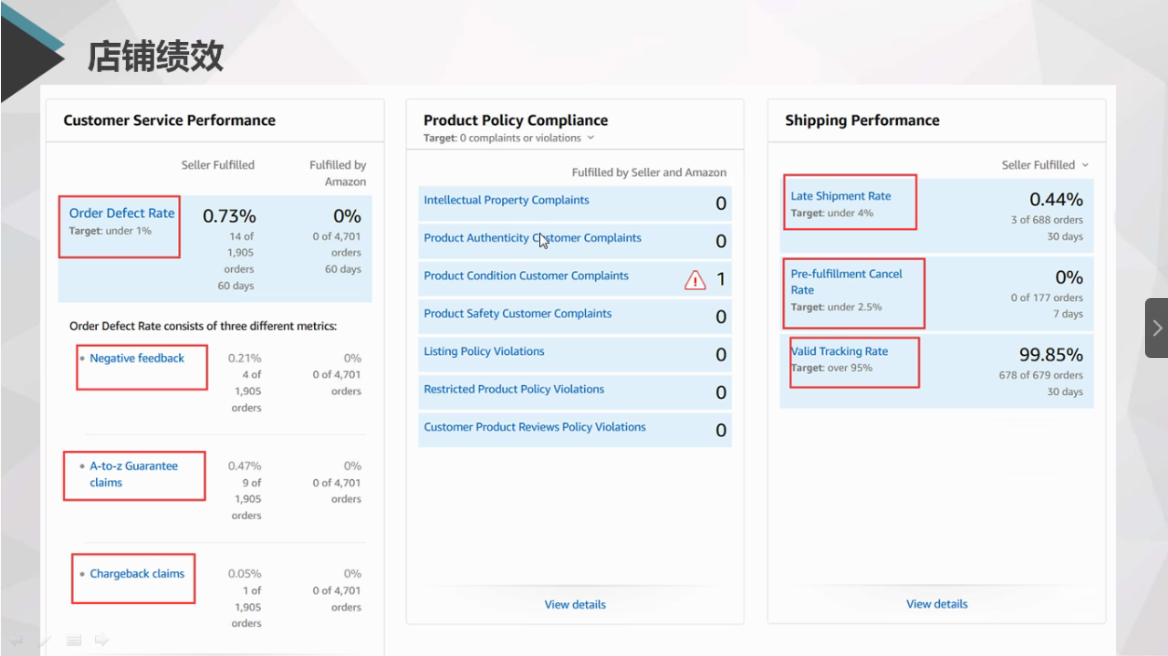The image size is (1168, 656).
Task: Click View details under Product Policy Compliance
Action: [x=575, y=604]
